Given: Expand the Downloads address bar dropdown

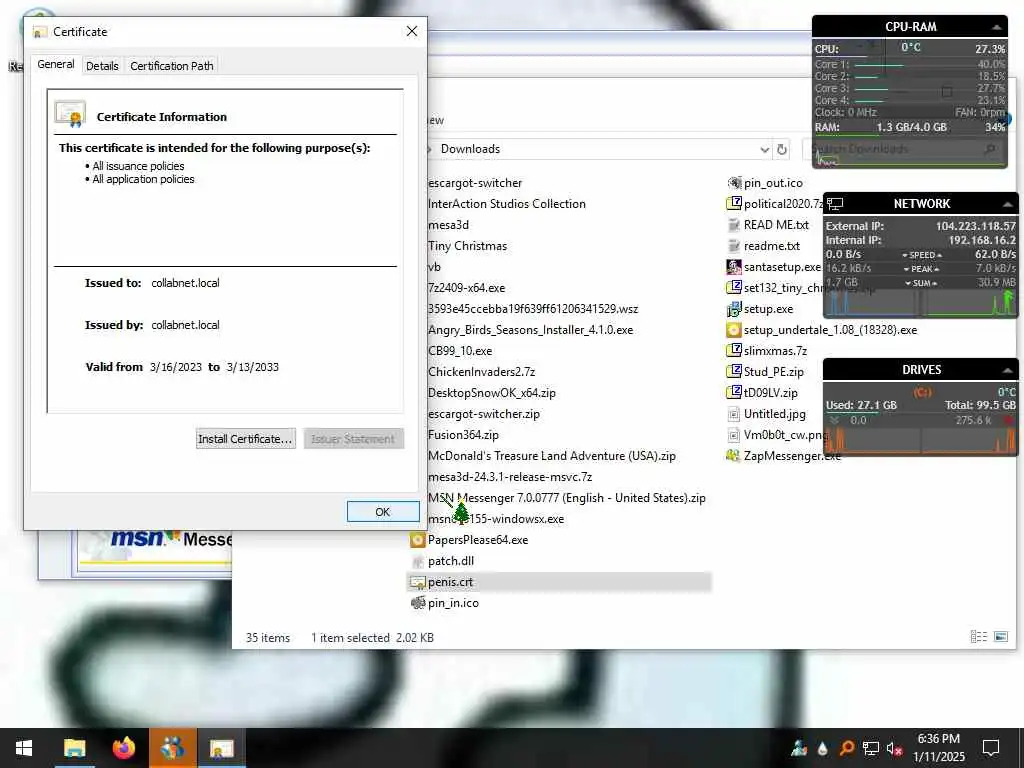Looking at the screenshot, I should pyautogui.click(x=764, y=150).
